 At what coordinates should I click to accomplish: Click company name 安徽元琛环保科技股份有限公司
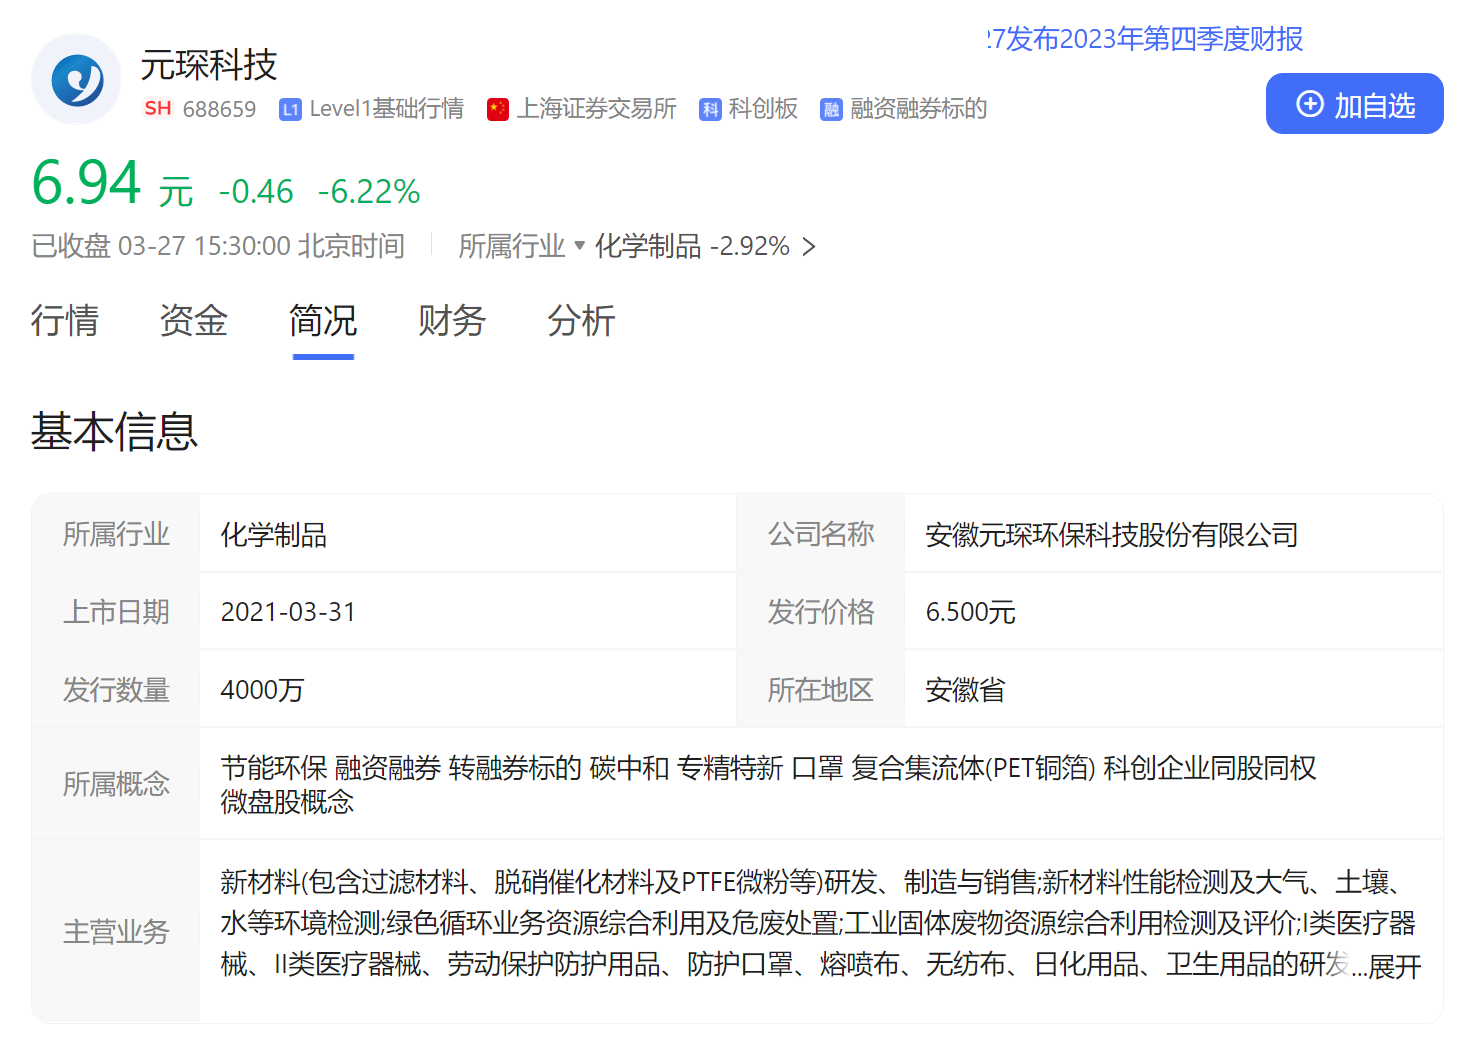click(x=1112, y=535)
